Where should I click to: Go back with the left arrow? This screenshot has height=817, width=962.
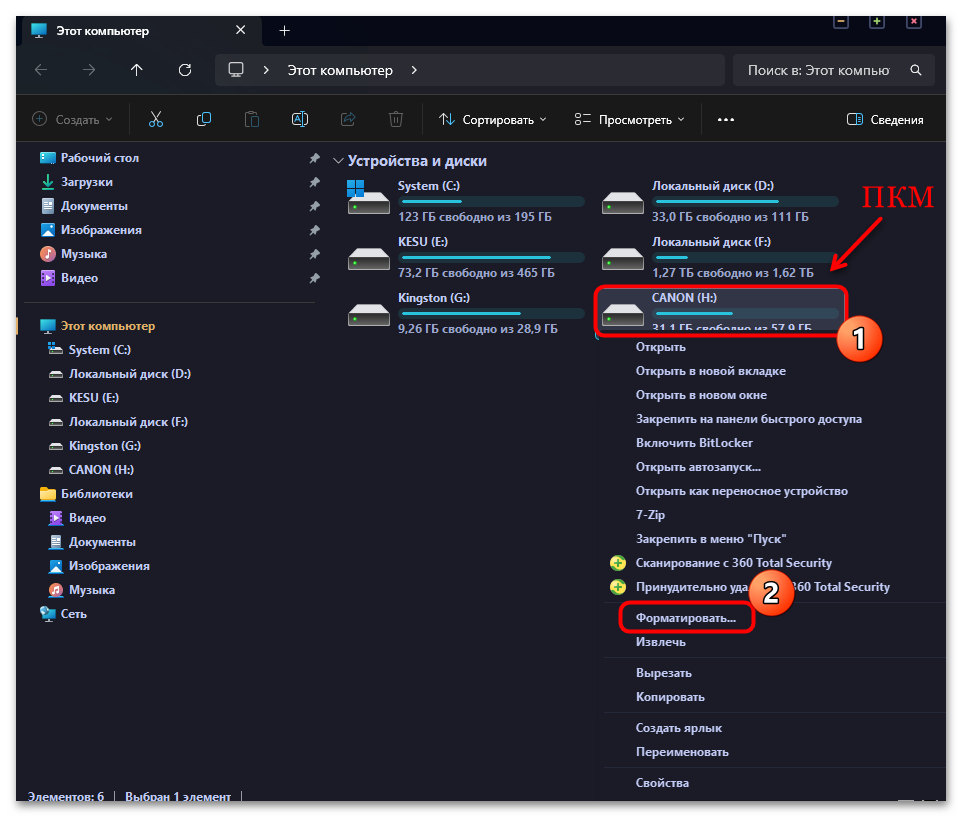tap(41, 70)
